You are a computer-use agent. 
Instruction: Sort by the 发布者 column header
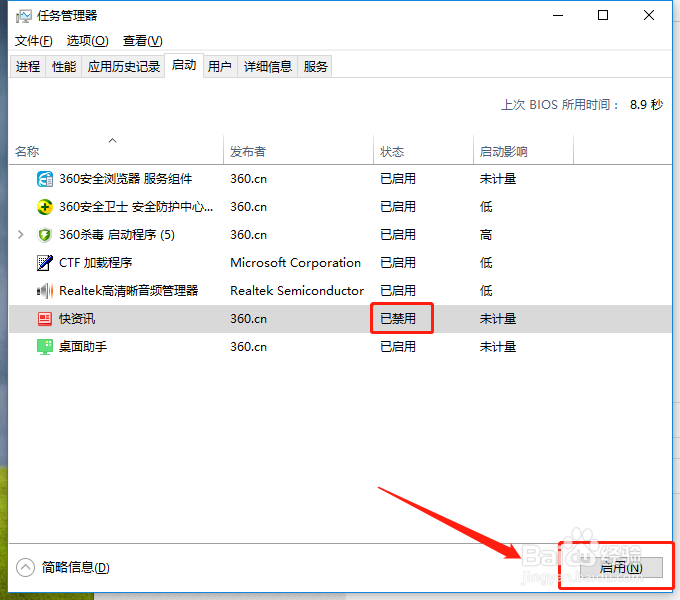298,150
